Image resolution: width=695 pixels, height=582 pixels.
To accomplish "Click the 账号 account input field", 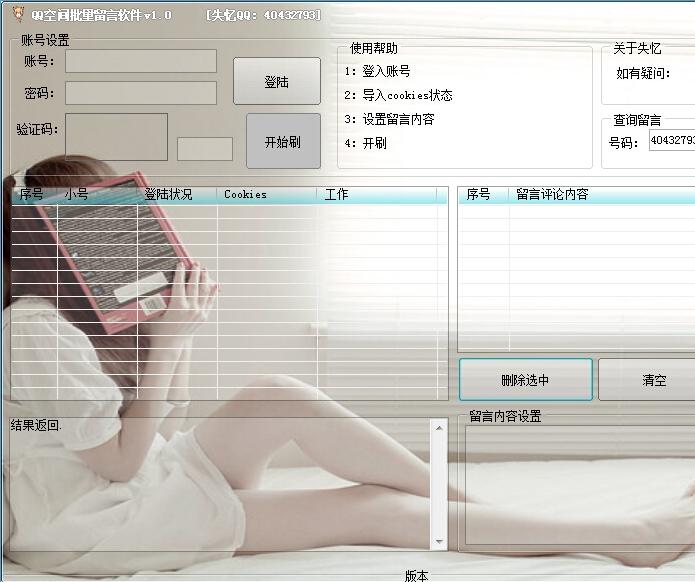I will (x=141, y=61).
